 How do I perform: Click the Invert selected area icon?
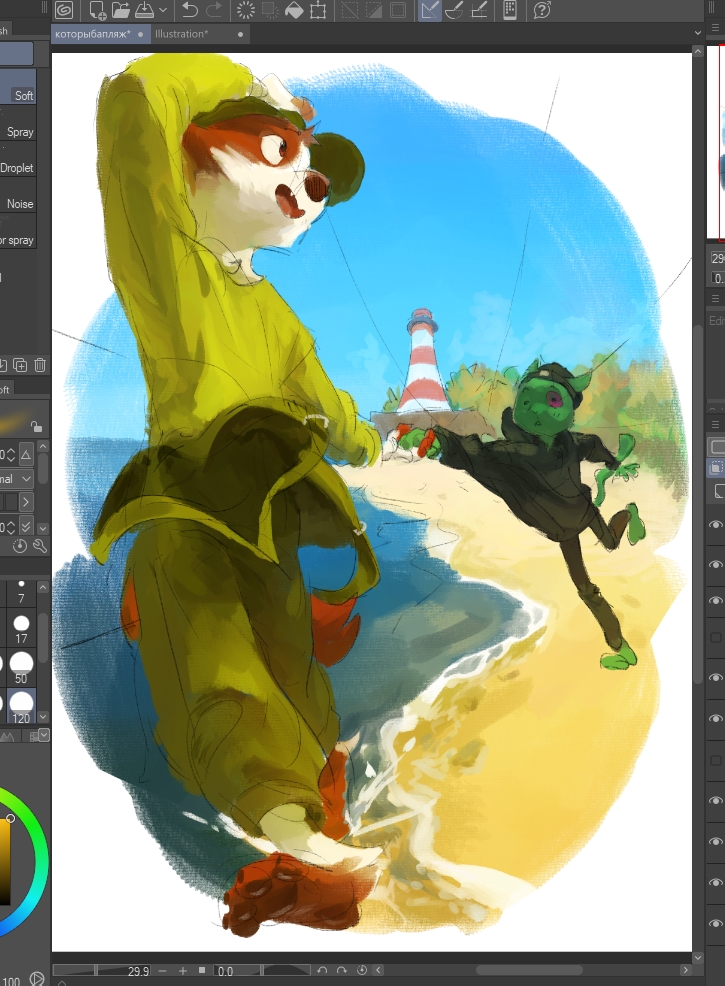pos(374,10)
